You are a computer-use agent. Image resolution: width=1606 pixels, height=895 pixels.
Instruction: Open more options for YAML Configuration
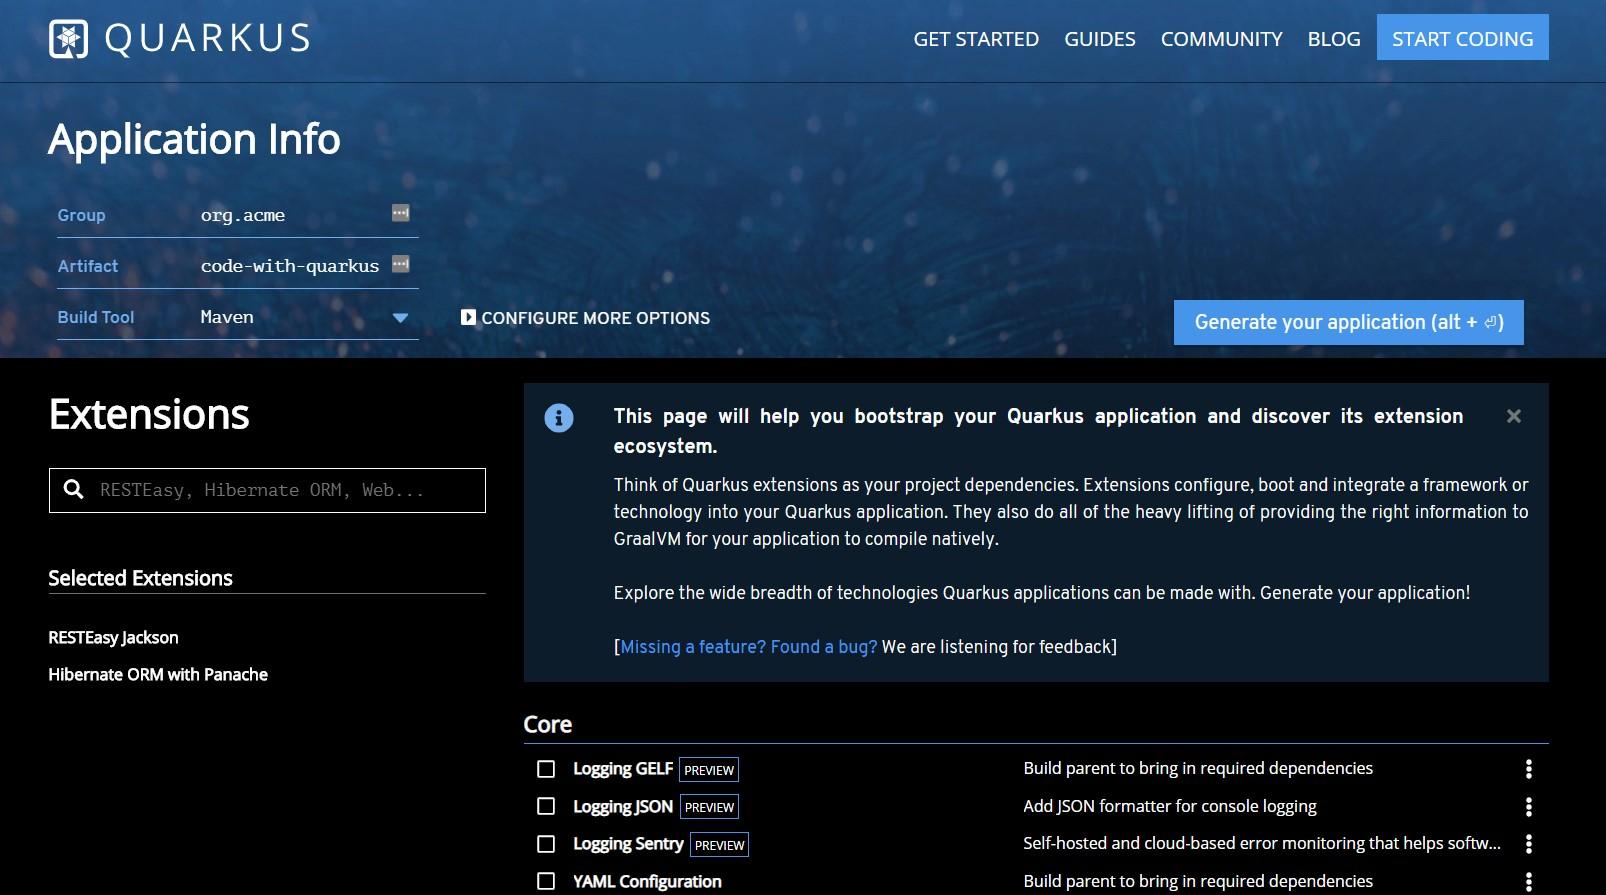pyautogui.click(x=1528, y=882)
